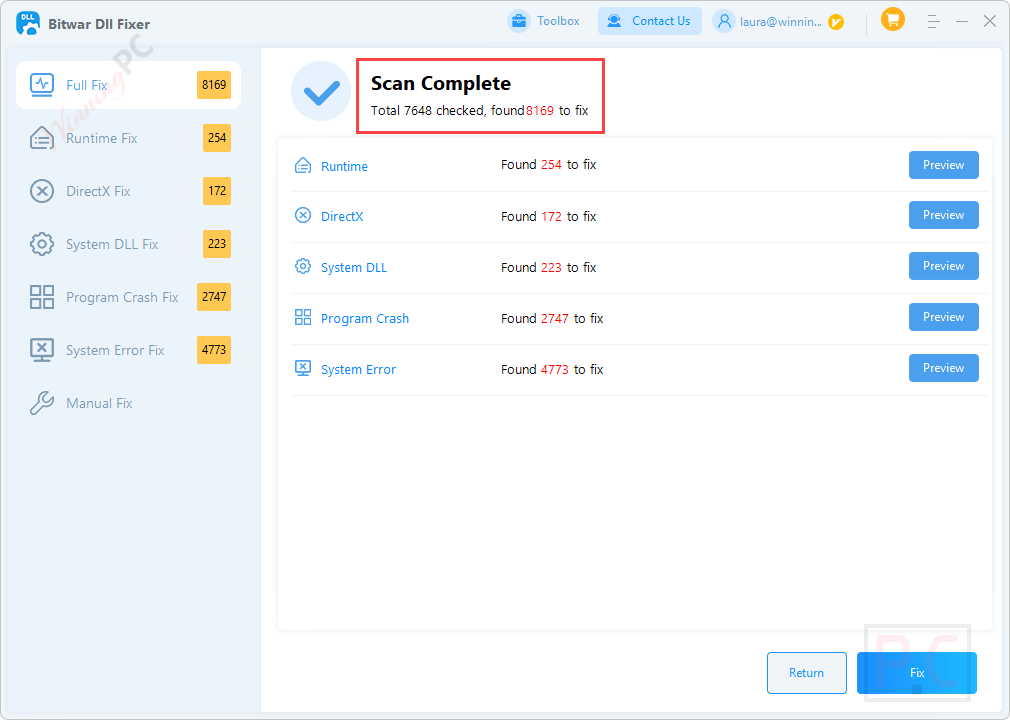Open the orange shopping cart icon
1010x720 pixels.
[x=892, y=19]
